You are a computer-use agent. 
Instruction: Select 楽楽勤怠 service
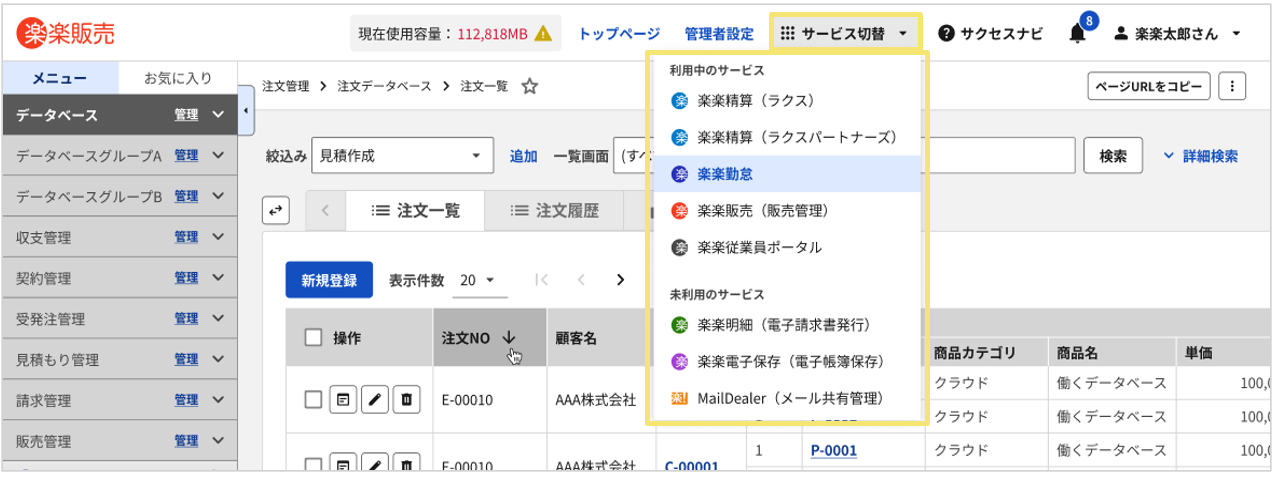(x=786, y=174)
